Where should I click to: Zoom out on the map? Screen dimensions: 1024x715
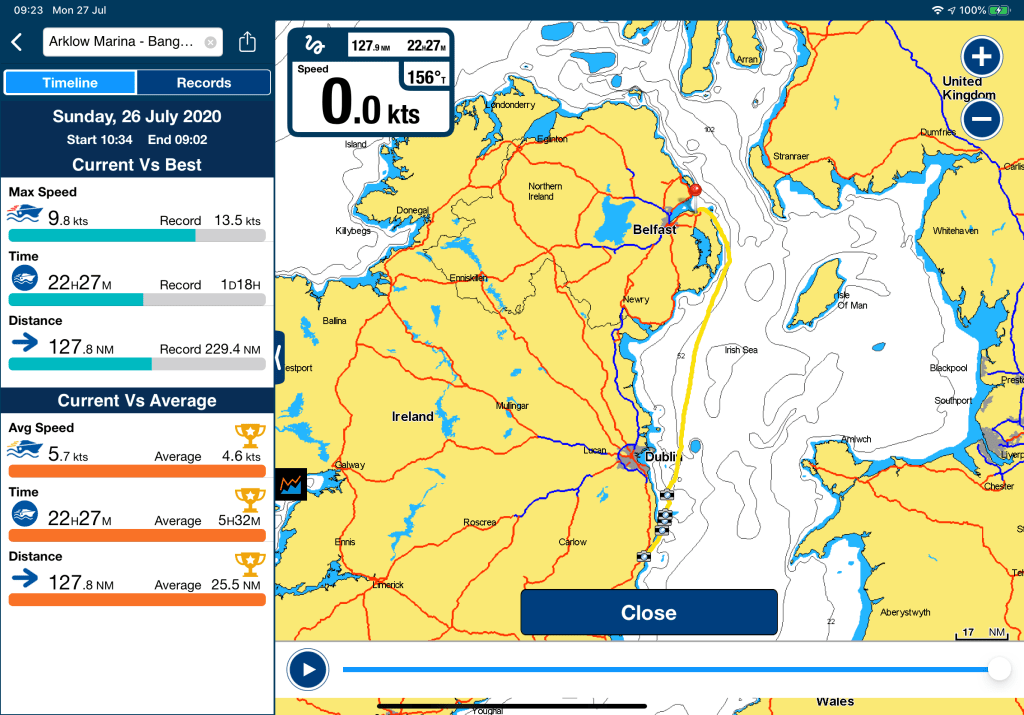tap(981, 120)
